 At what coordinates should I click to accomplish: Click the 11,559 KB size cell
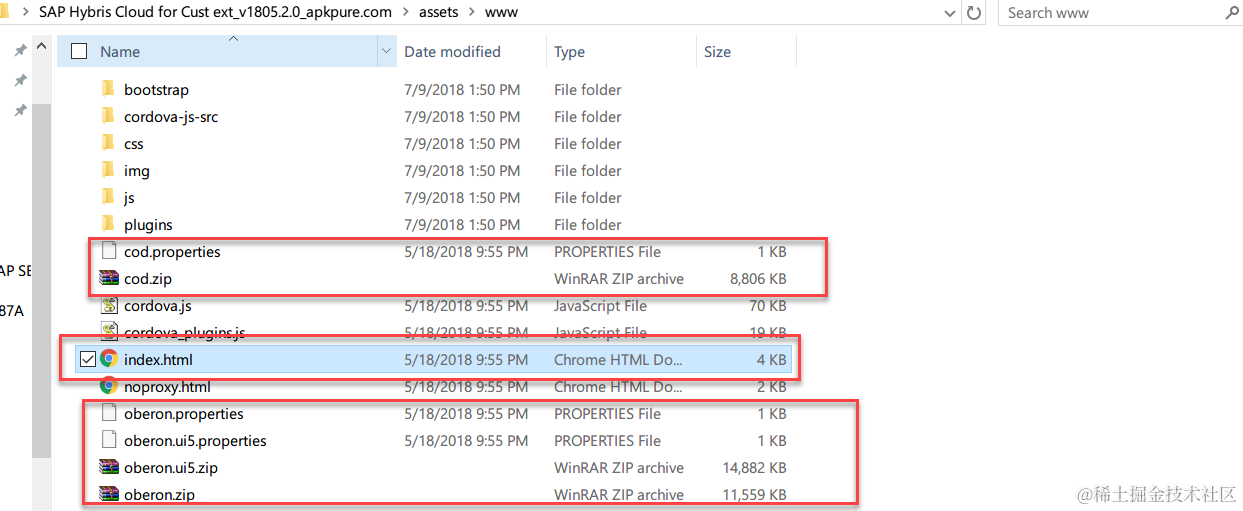click(x=754, y=494)
